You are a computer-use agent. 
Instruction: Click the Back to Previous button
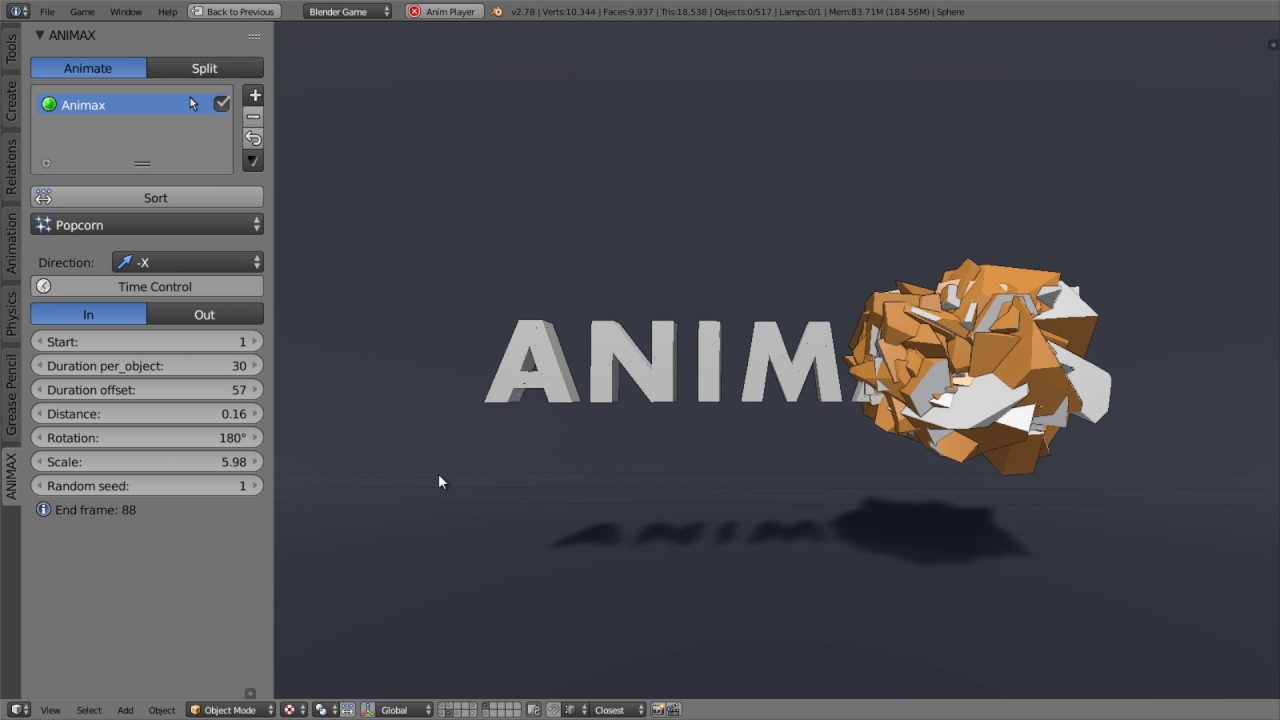(232, 12)
